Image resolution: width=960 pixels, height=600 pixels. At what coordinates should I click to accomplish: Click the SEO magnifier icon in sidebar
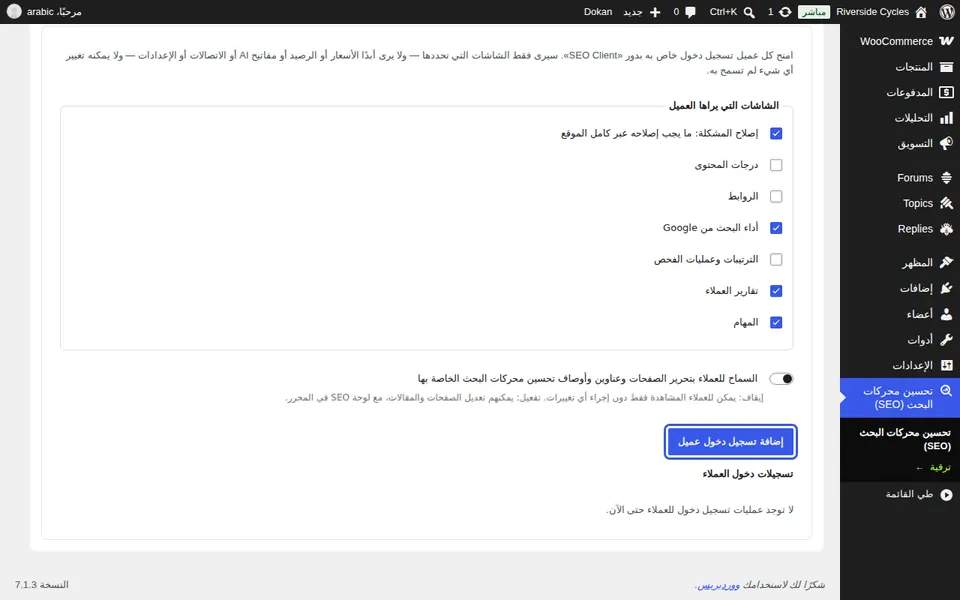pos(946,391)
